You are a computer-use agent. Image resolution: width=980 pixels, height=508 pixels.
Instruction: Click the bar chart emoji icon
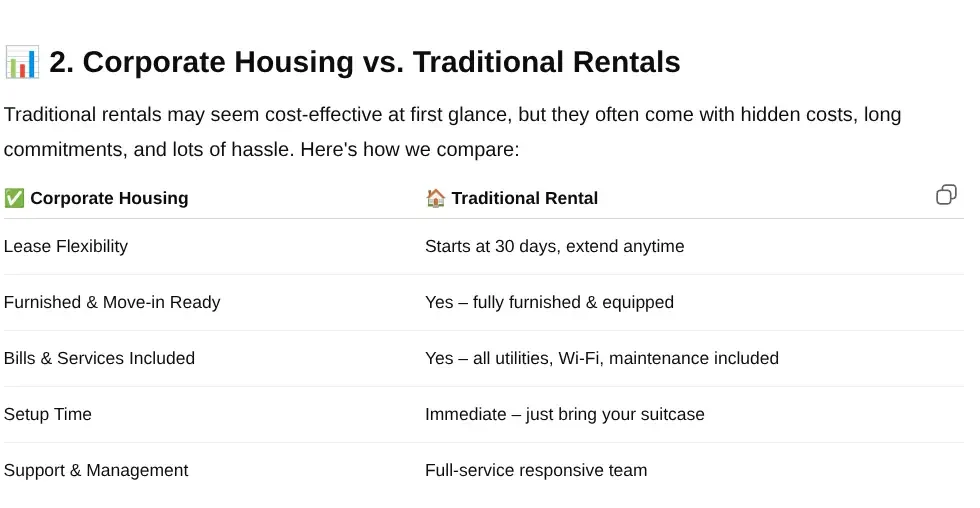[x=22, y=62]
